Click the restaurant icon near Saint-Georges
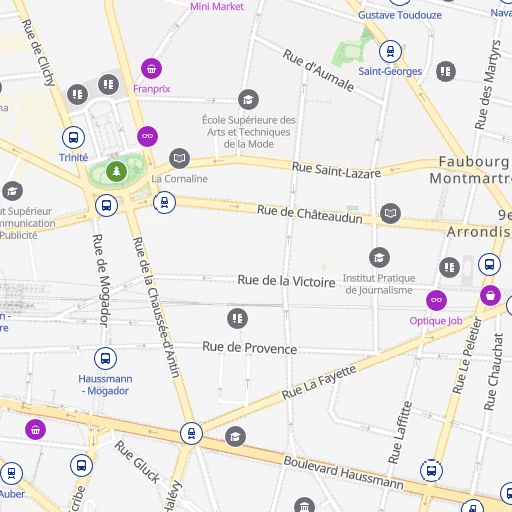 pos(446,71)
